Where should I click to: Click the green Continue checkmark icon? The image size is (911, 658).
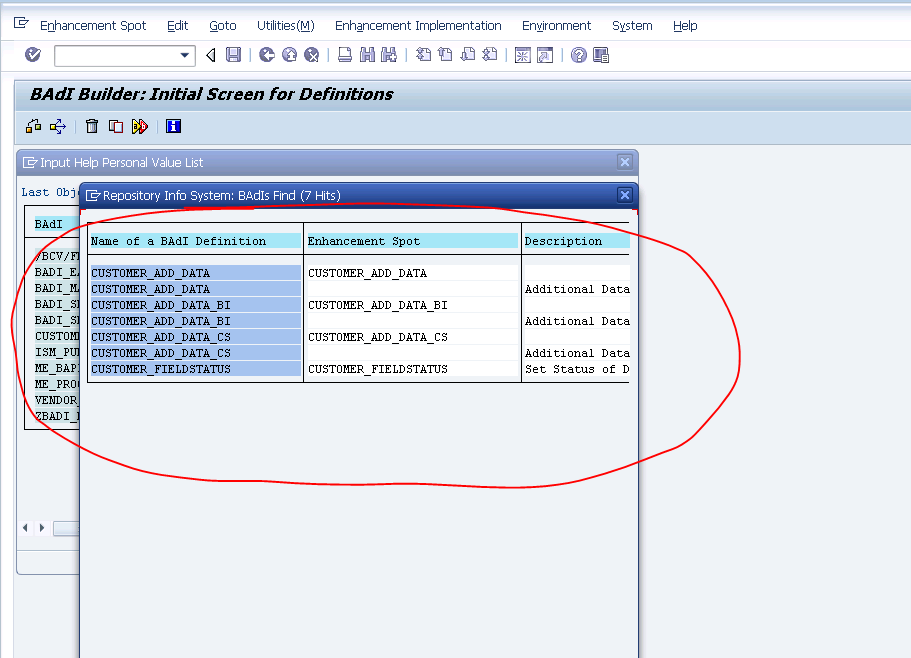click(x=31, y=55)
